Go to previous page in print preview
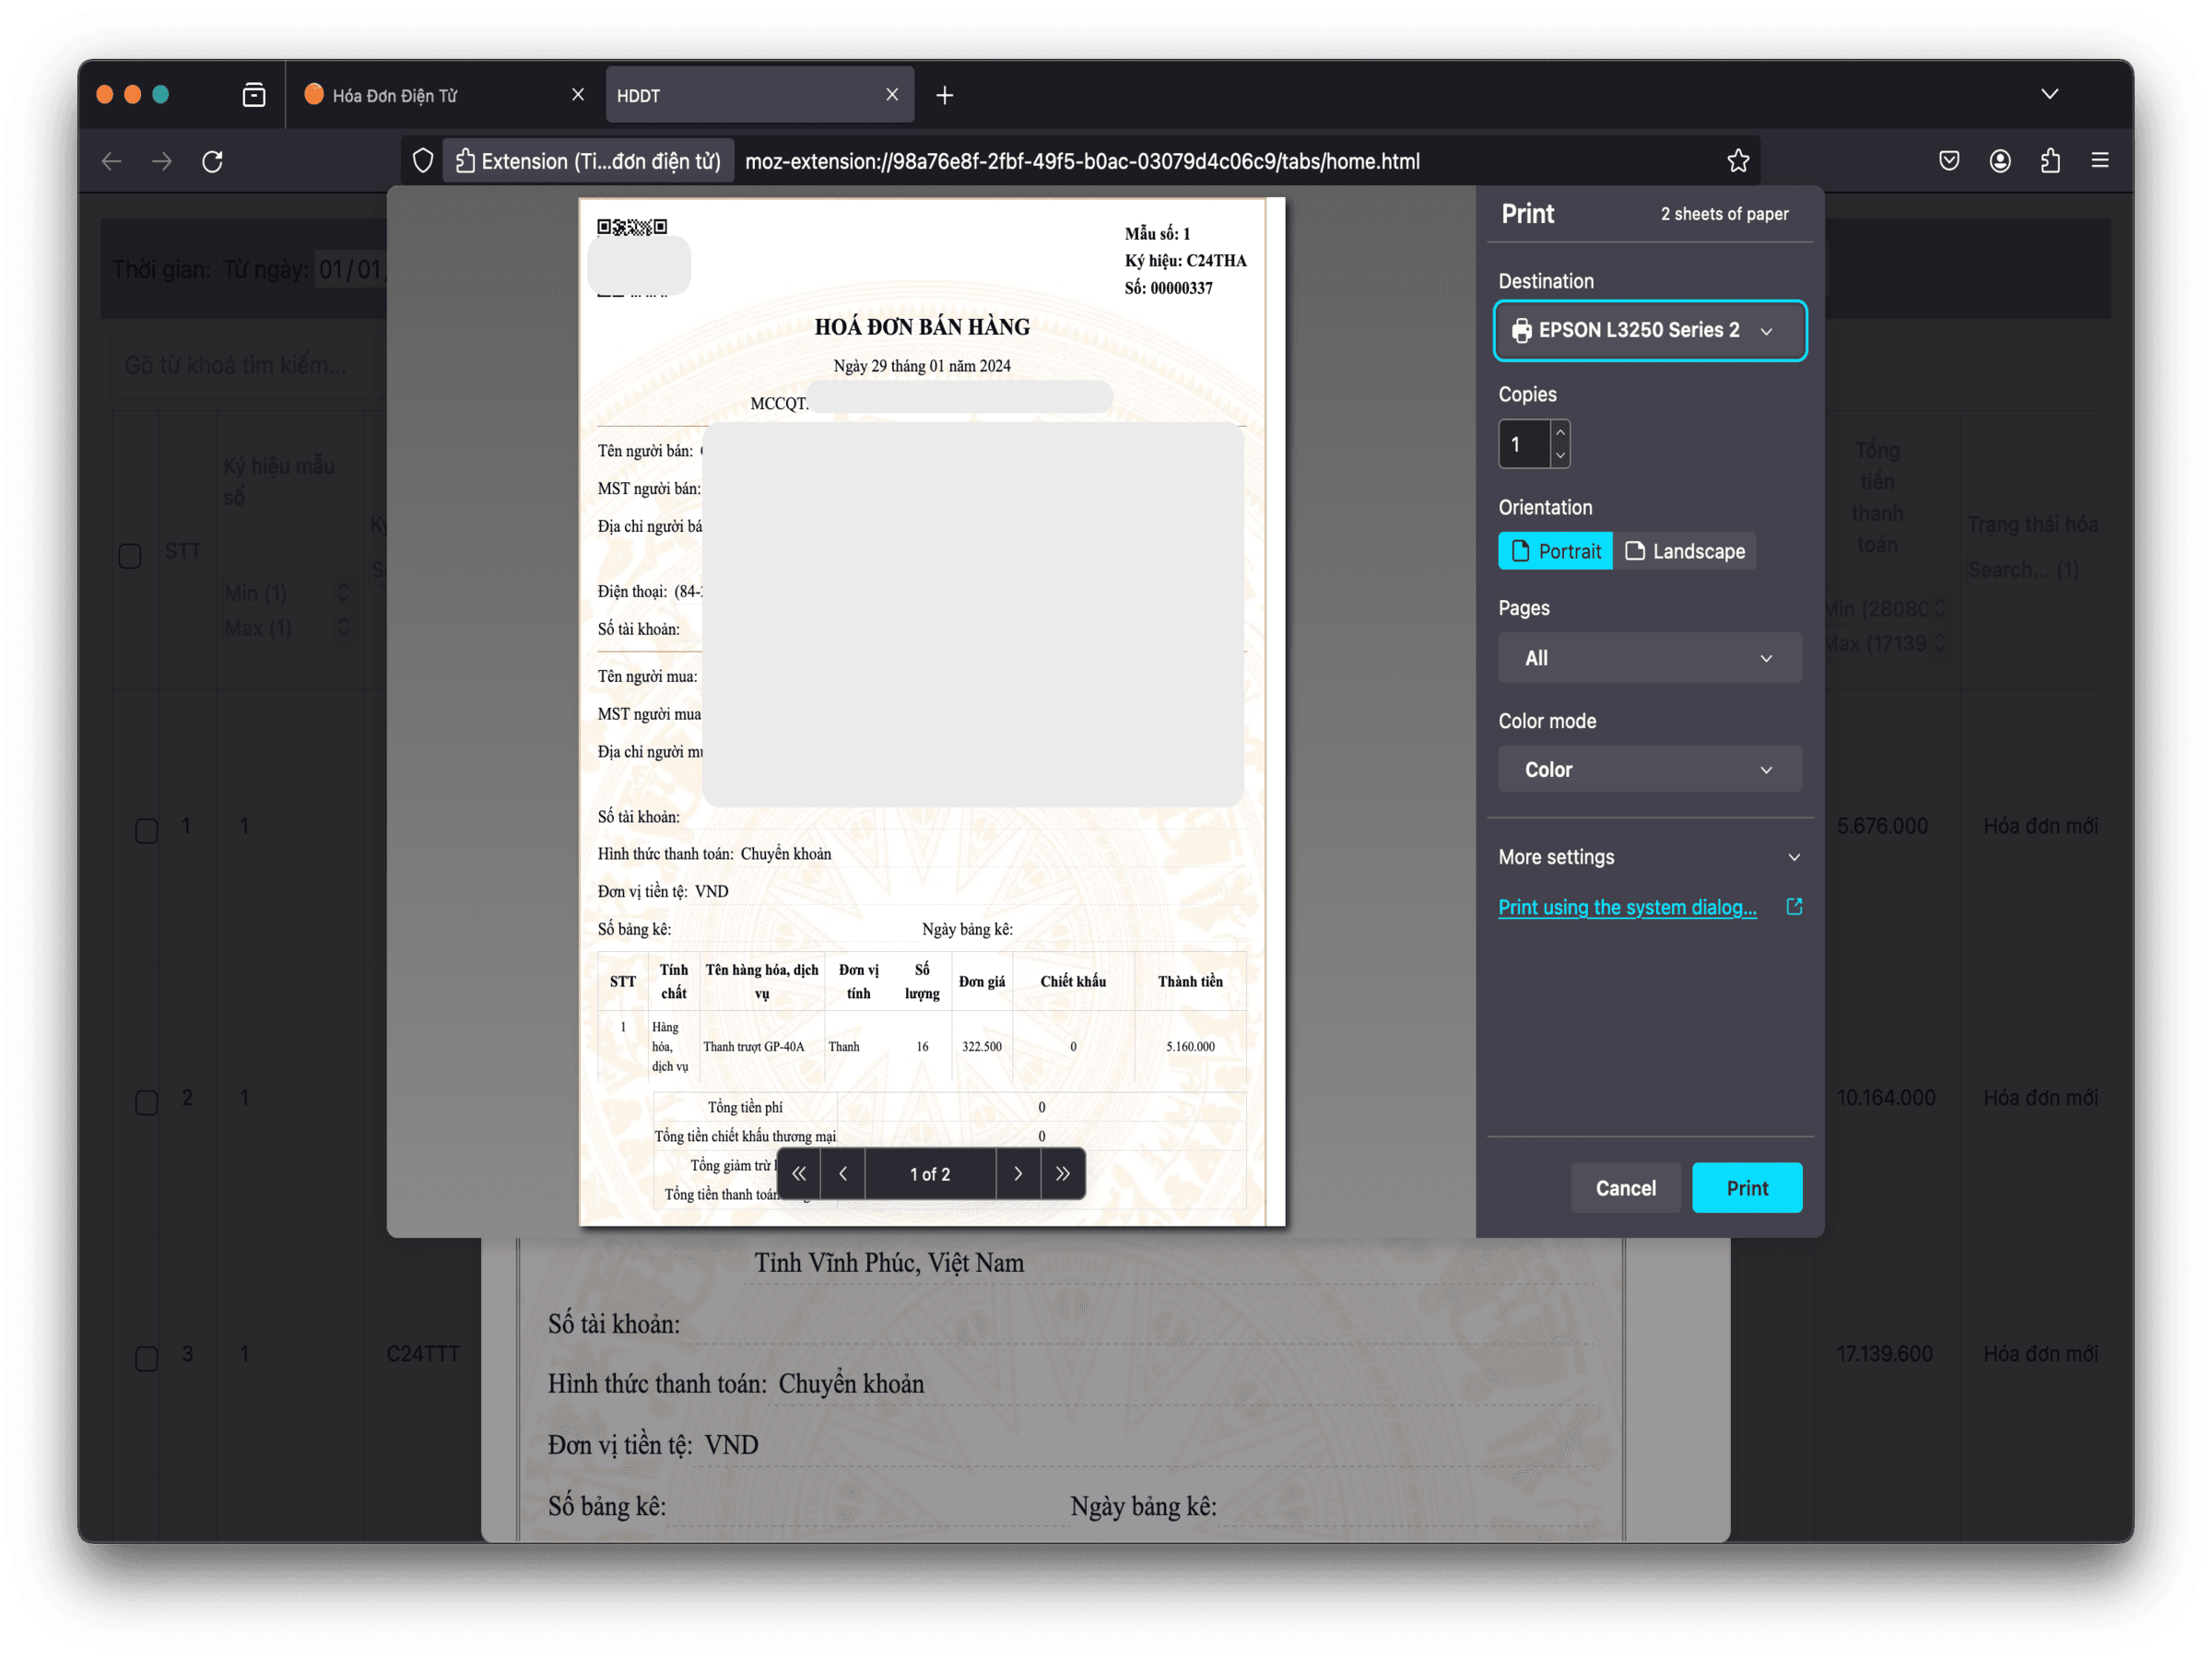Screen dimensions: 2212x1659 843,1174
